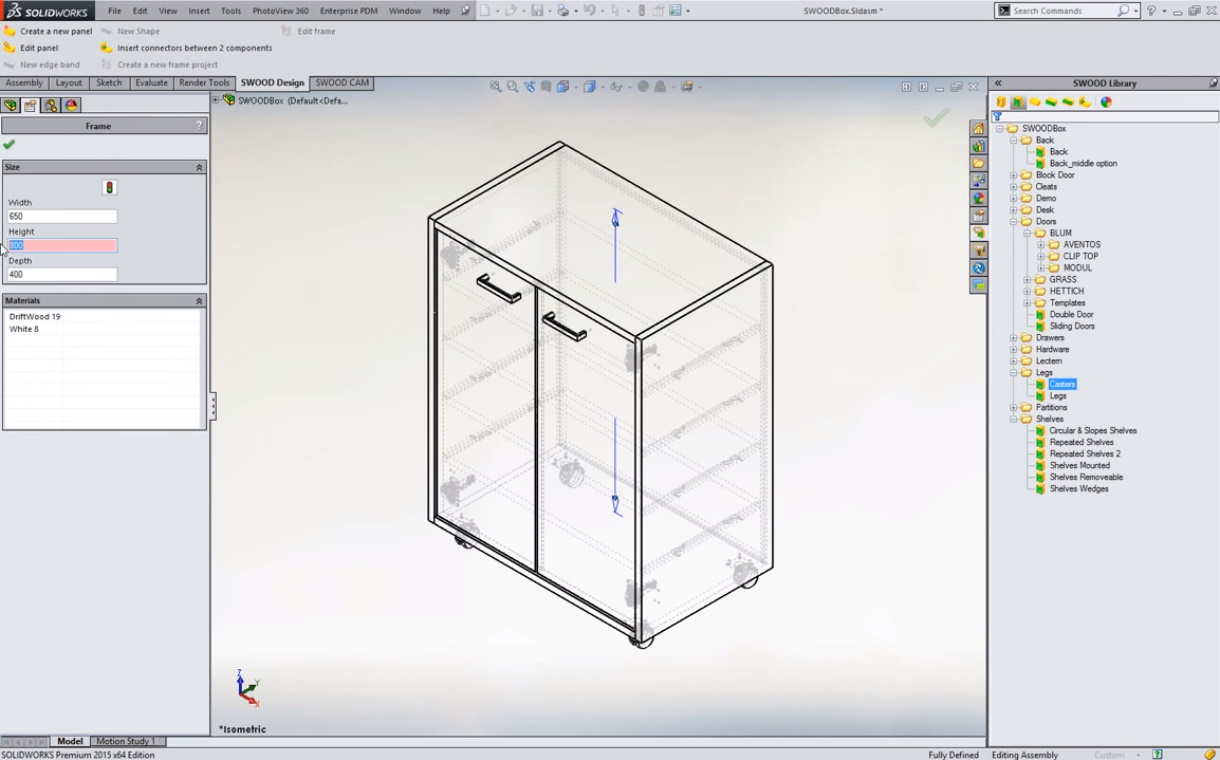The image size is (1220, 760).
Task: Open the Design Library task pane icon
Action: (x=978, y=146)
